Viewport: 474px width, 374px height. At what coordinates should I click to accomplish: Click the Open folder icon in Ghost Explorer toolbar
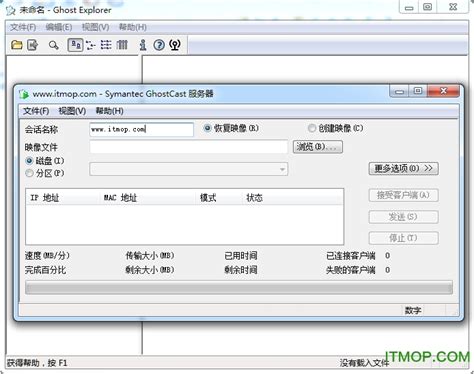16,45
